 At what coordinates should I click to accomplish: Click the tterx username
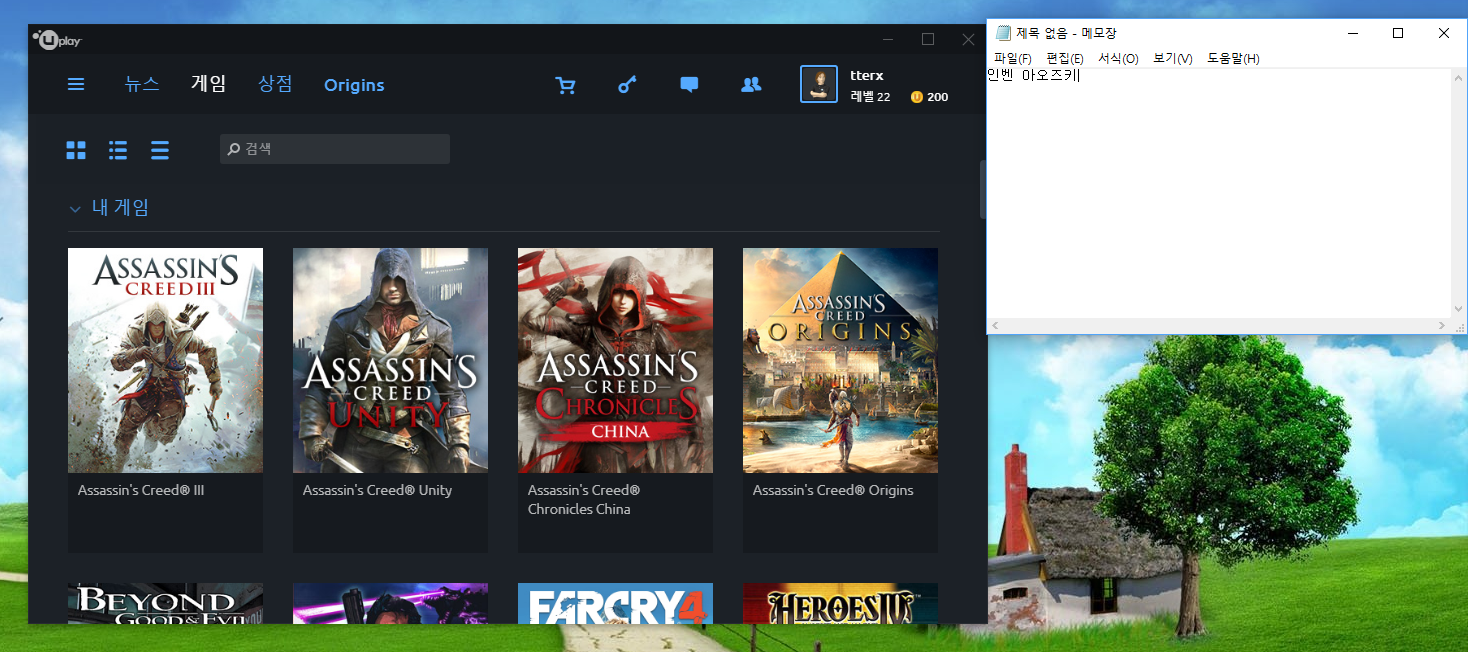pyautogui.click(x=867, y=76)
